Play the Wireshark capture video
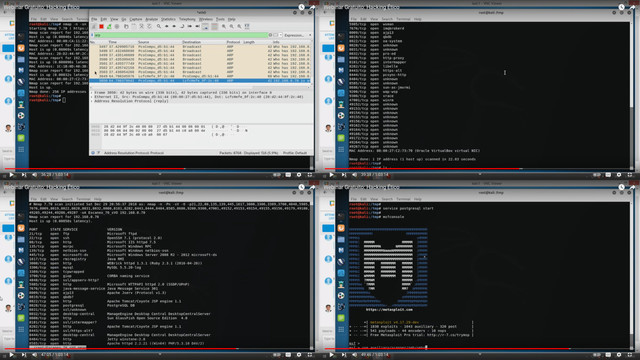This screenshot has width=640, height=360. point(11,175)
